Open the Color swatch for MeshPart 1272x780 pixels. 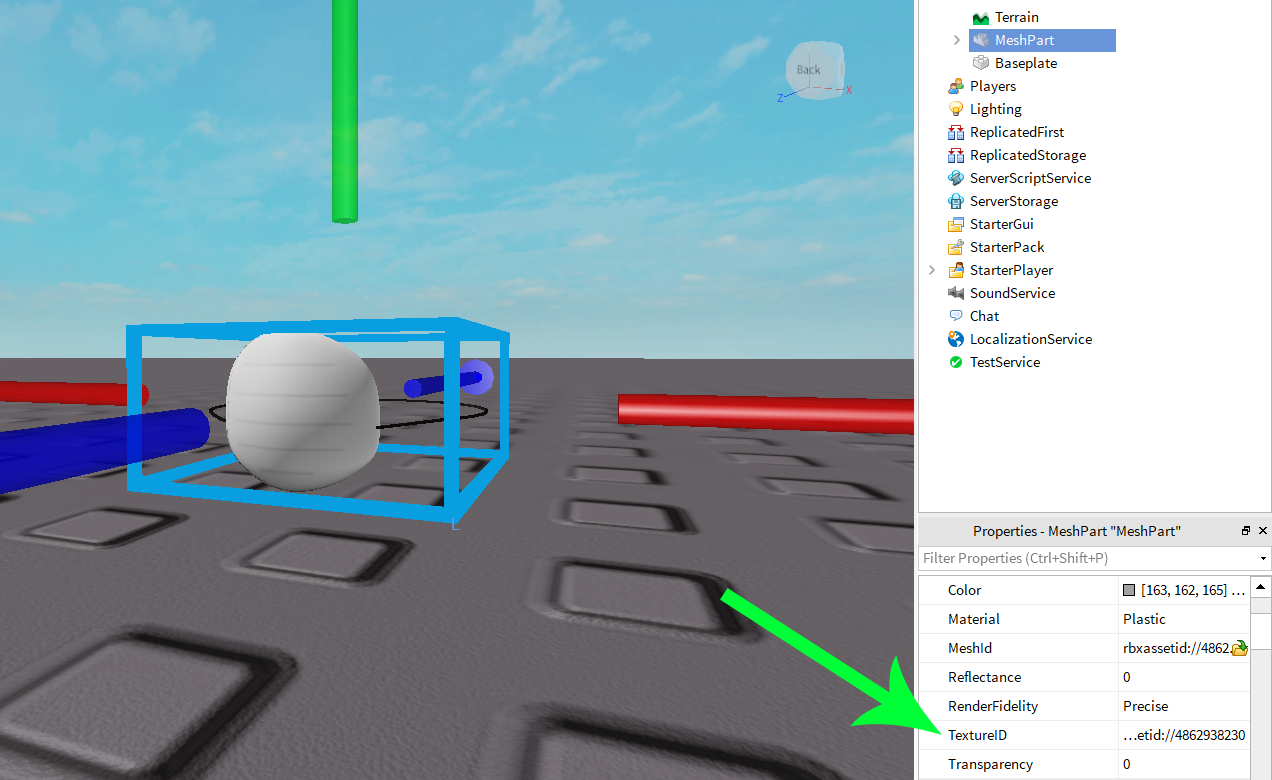pyautogui.click(x=1131, y=590)
